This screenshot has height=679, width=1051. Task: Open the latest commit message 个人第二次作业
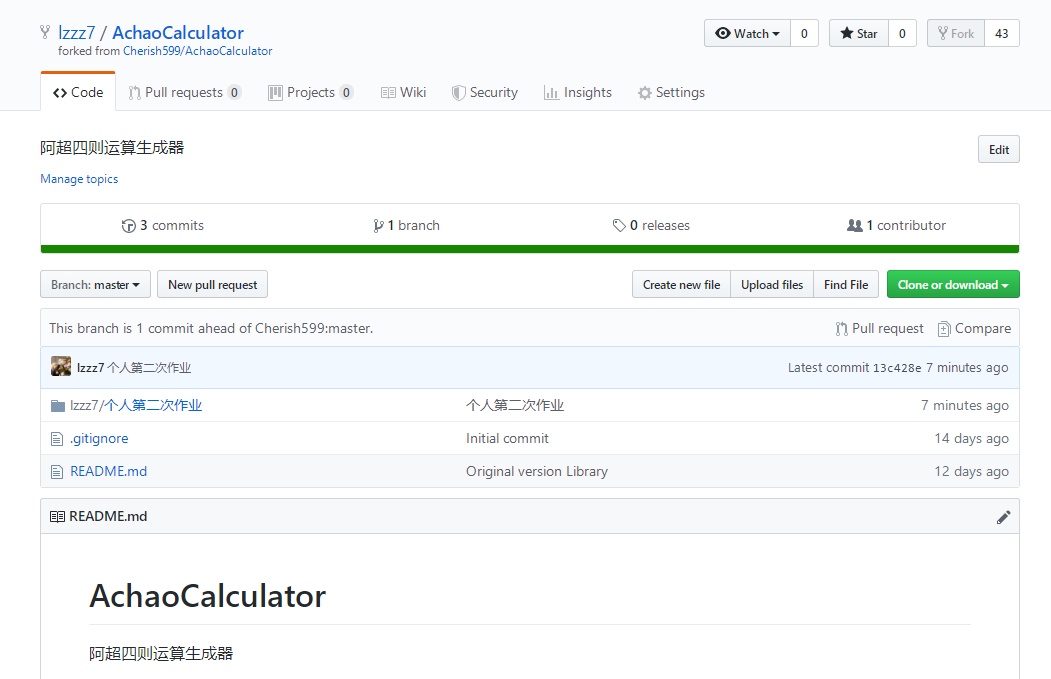click(x=149, y=368)
